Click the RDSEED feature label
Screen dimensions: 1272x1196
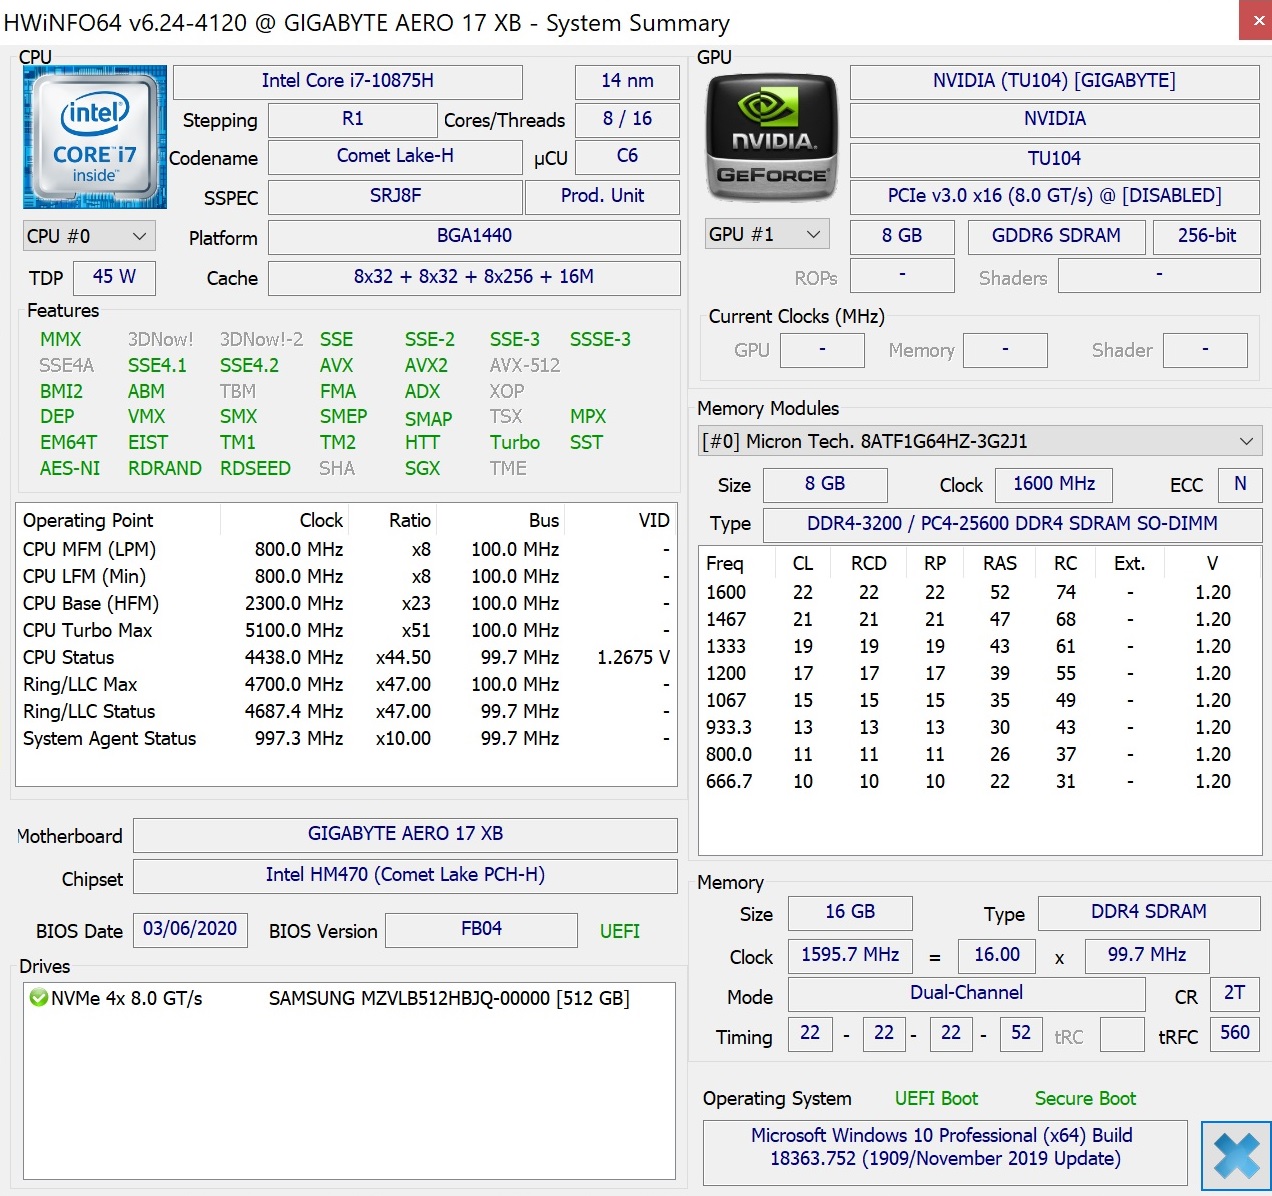[x=255, y=469]
